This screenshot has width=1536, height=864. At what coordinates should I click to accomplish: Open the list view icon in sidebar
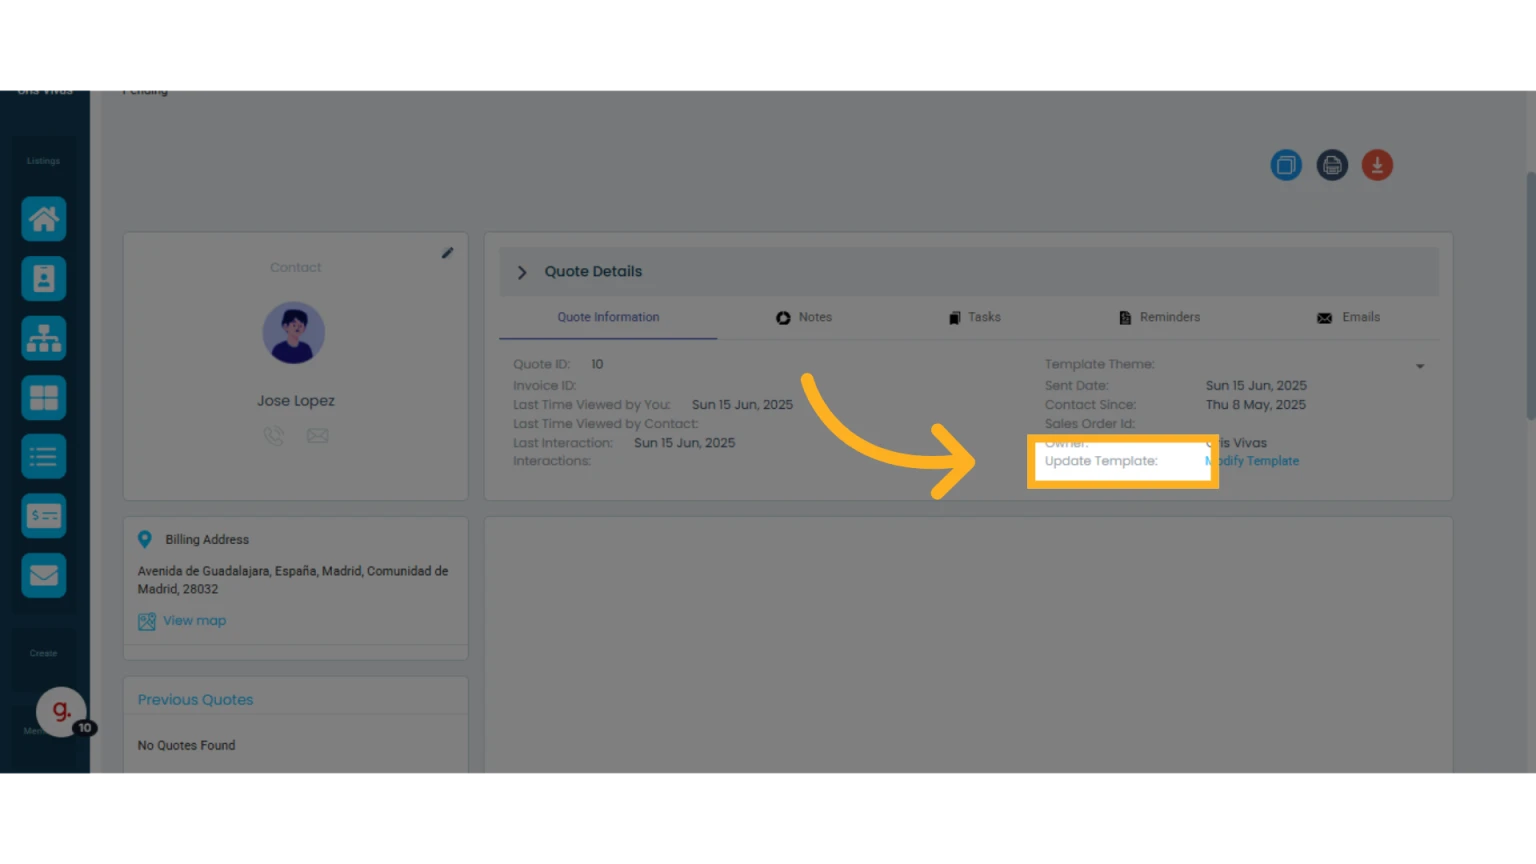[x=44, y=457]
